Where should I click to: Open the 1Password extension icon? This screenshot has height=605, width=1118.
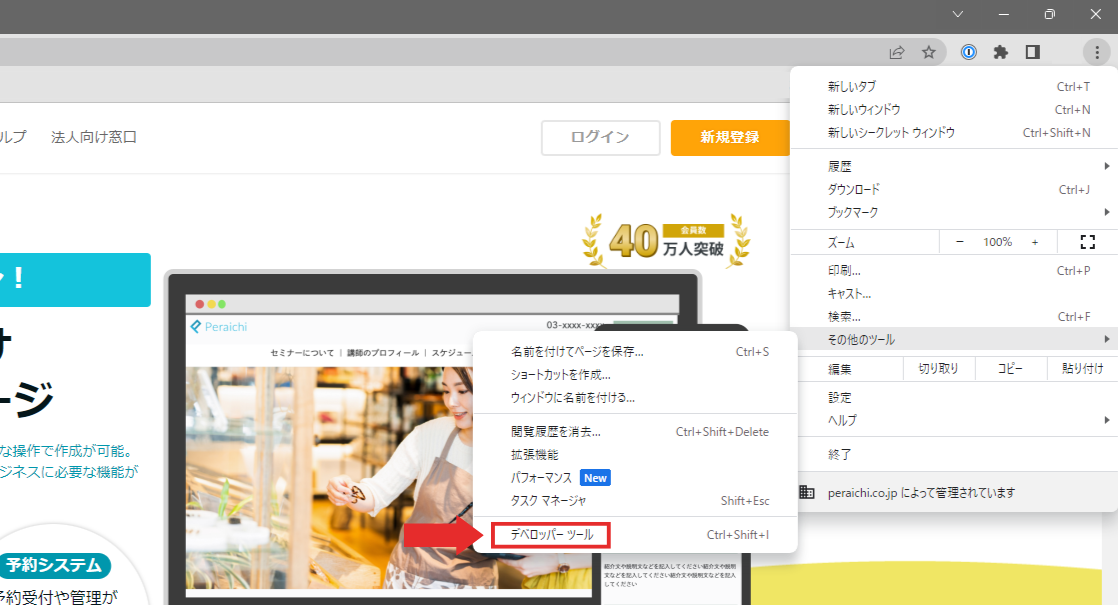pos(968,52)
